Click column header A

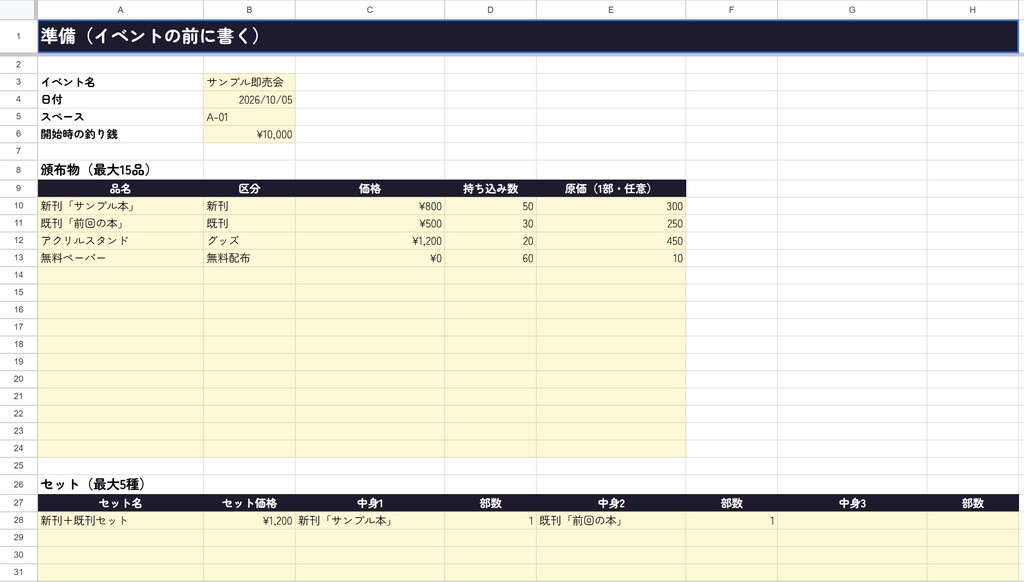coord(121,10)
